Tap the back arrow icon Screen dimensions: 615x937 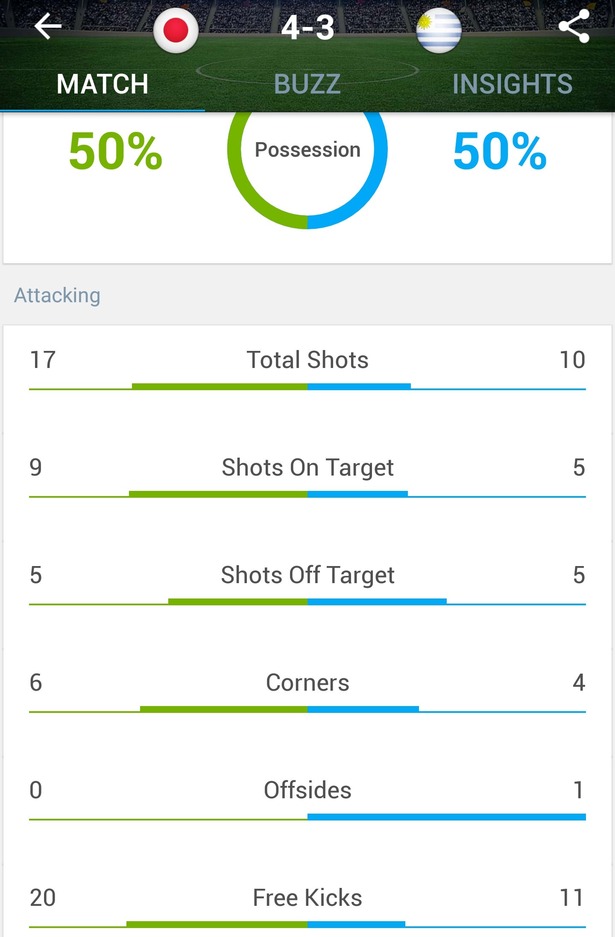[x=48, y=27]
